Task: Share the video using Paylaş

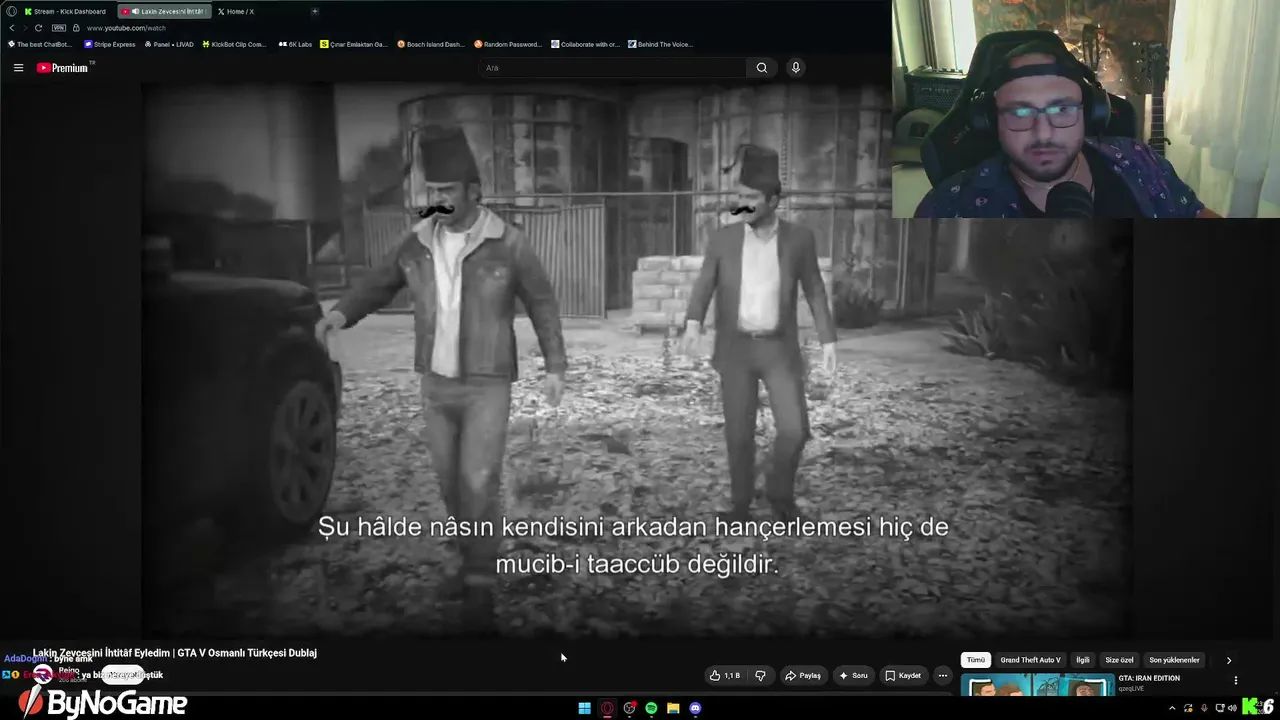Action: (803, 676)
